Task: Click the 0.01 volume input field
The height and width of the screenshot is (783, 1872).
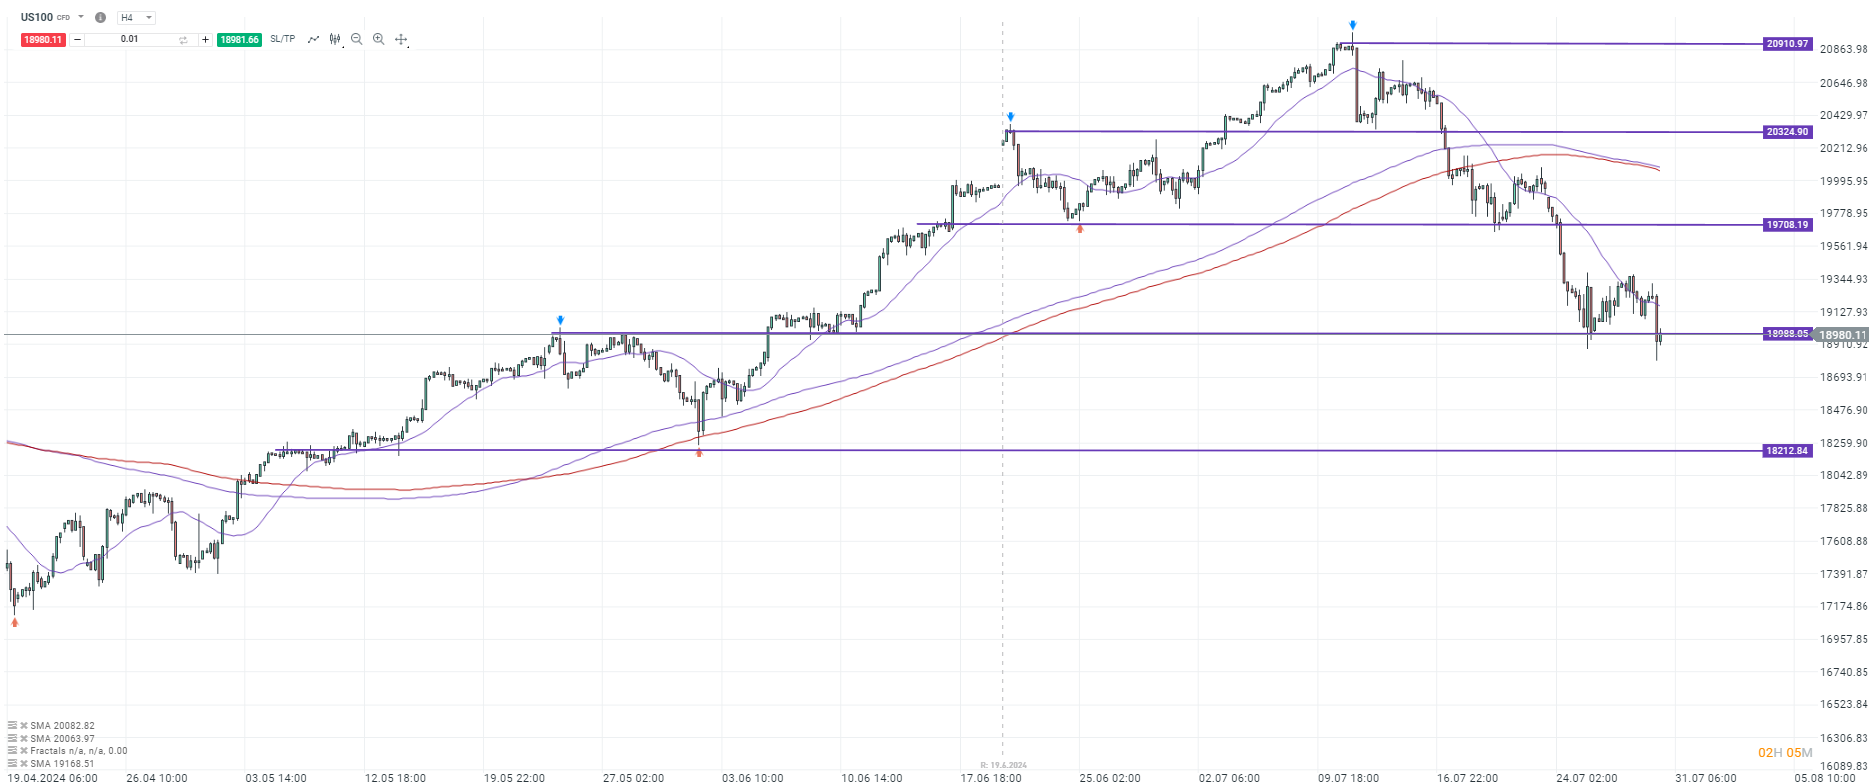Action: pos(130,40)
